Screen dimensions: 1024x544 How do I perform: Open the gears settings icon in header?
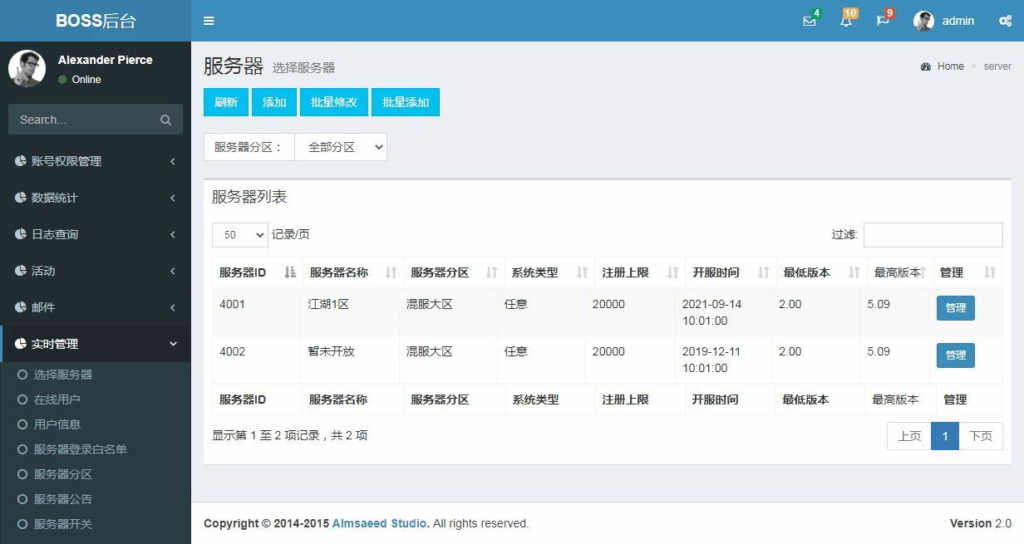(x=1005, y=21)
